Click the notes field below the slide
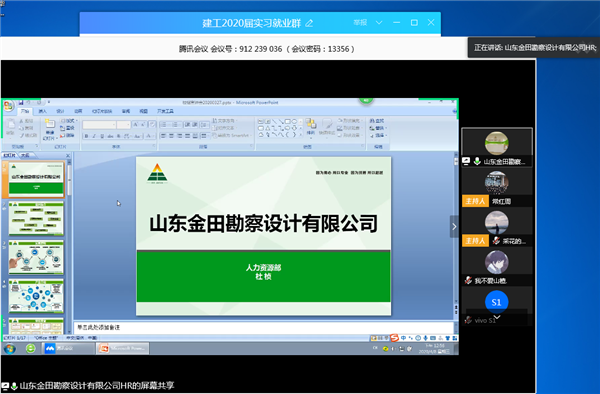This screenshot has width=600, height=394. 263,327
